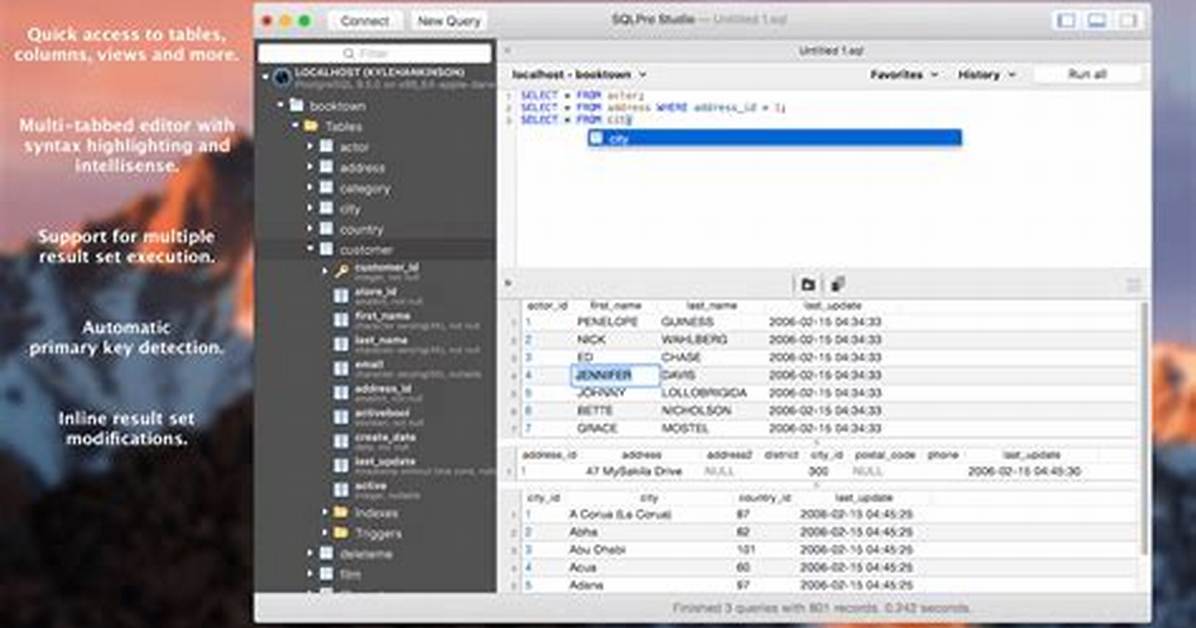This screenshot has height=628, width=1196.
Task: Click the address table icon
Action: (326, 166)
